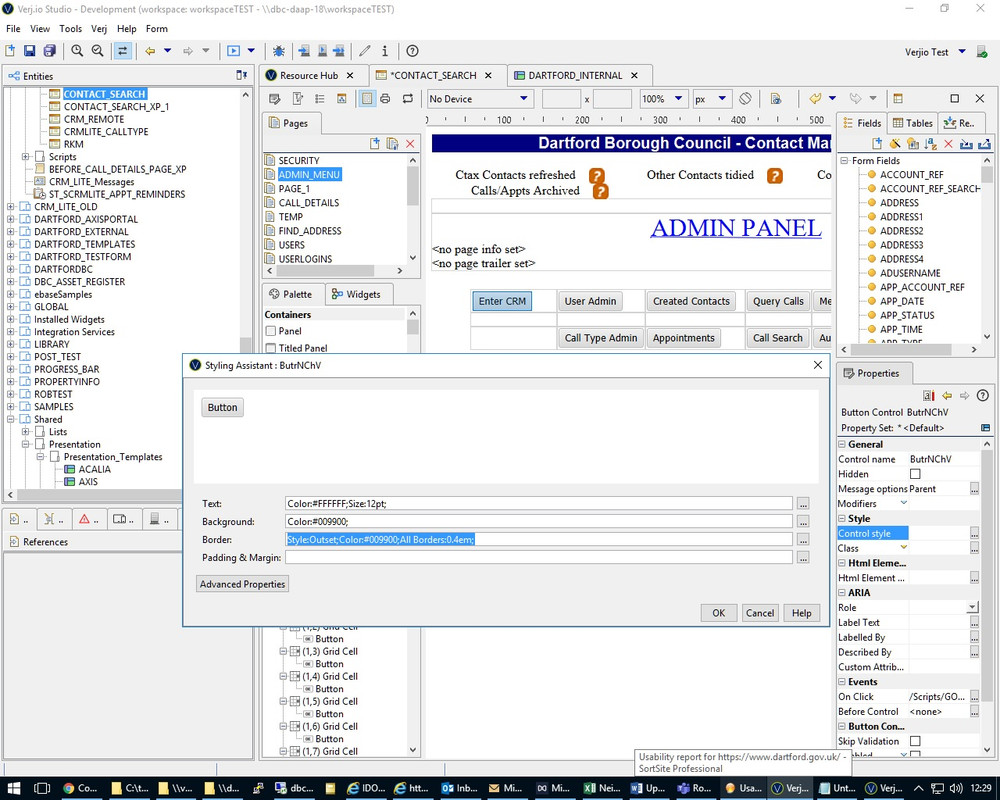Expand the DARTFORD_EXTERNAL tree node

[10, 232]
